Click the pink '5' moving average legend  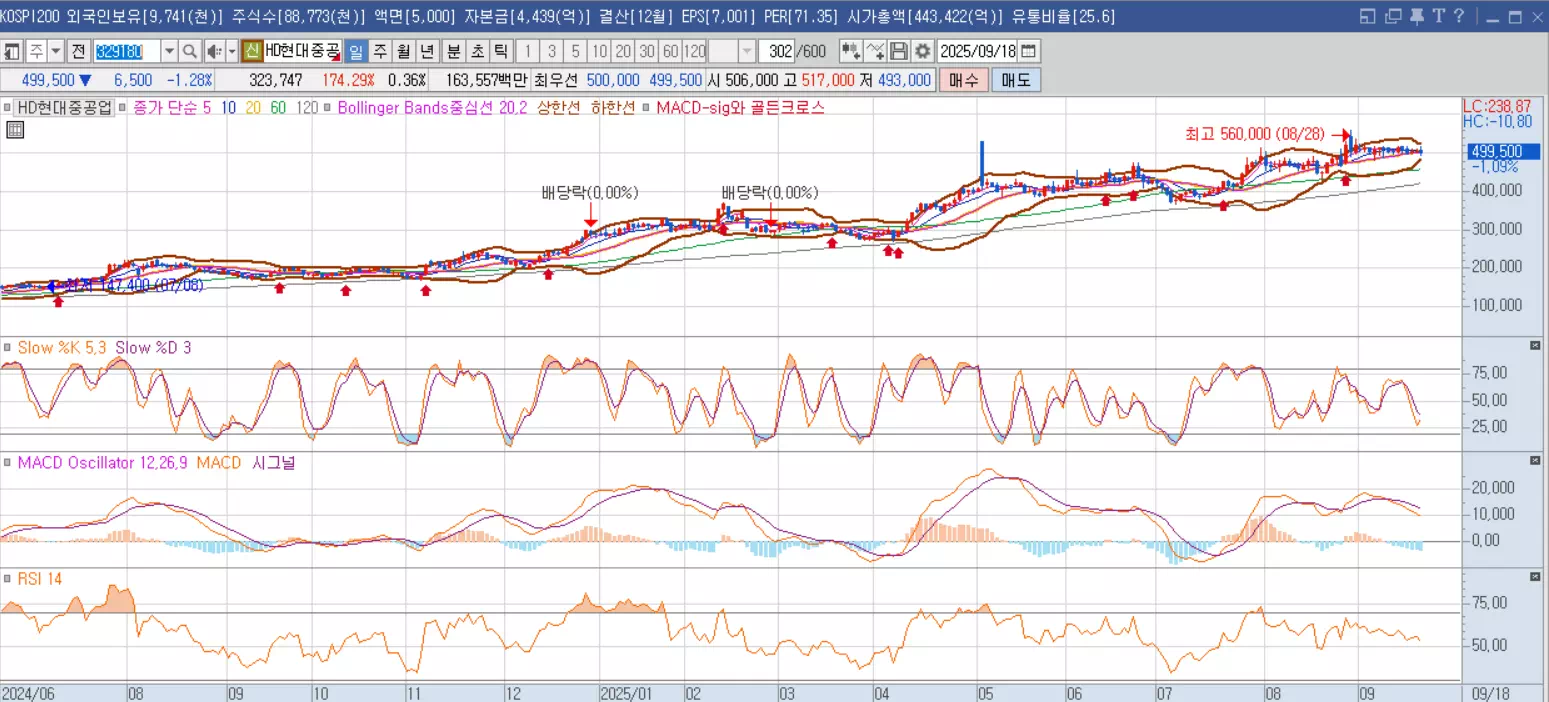click(207, 107)
